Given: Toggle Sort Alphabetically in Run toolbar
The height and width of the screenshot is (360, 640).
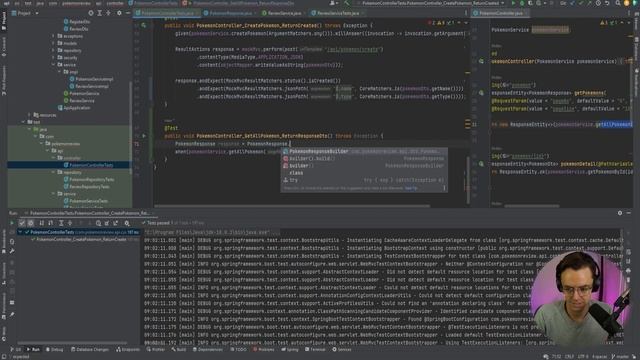Looking at the screenshot, I should click(x=41, y=223).
